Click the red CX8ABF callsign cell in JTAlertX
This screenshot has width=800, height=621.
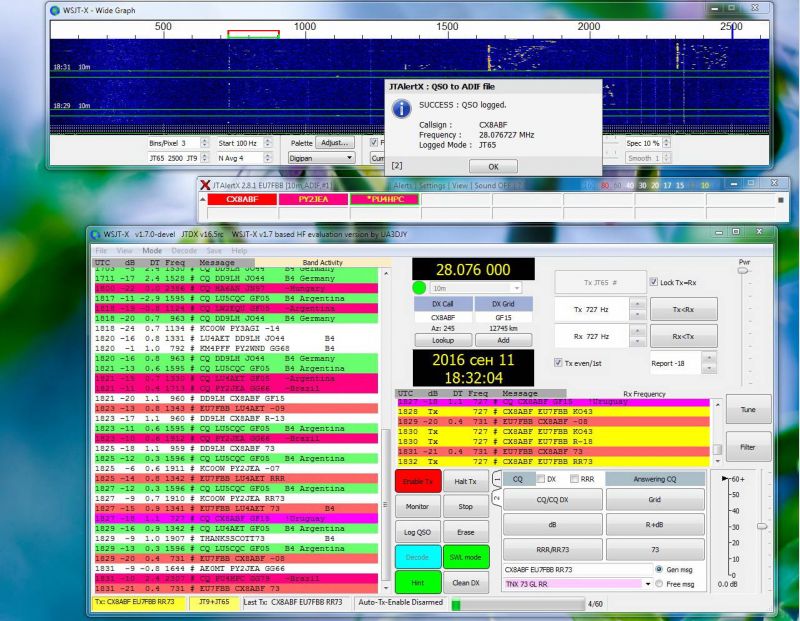(x=242, y=200)
